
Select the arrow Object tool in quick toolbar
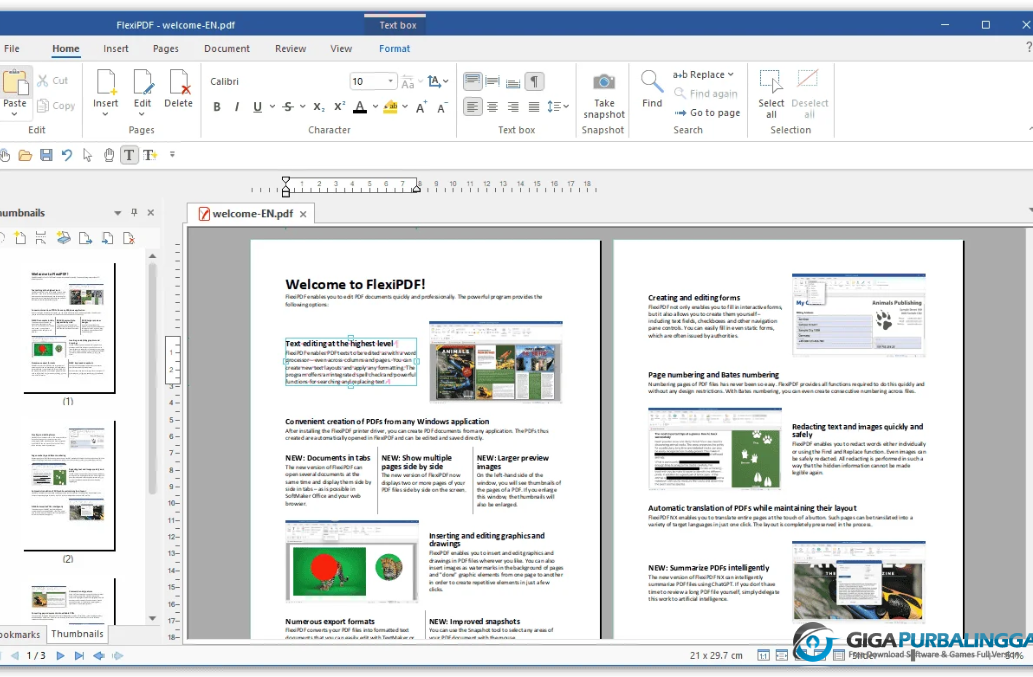87,155
